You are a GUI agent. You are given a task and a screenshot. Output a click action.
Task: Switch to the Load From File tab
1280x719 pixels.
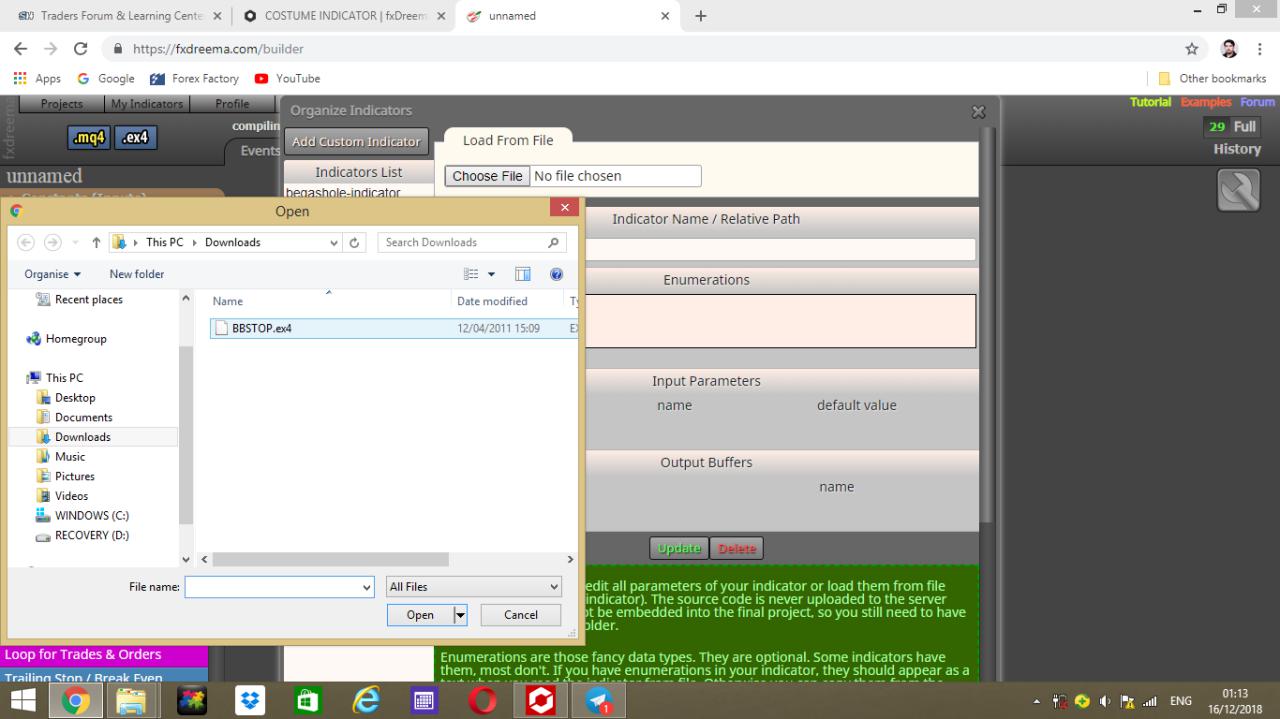click(x=508, y=140)
